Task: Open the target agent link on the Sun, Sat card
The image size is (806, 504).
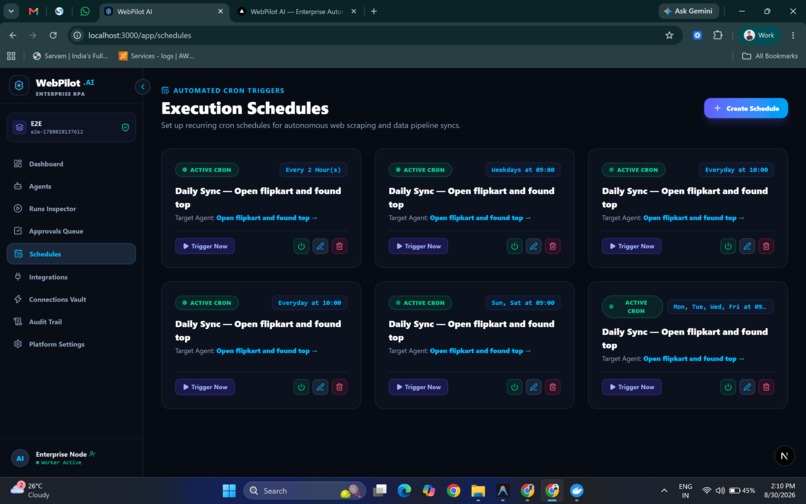Action: [480, 351]
